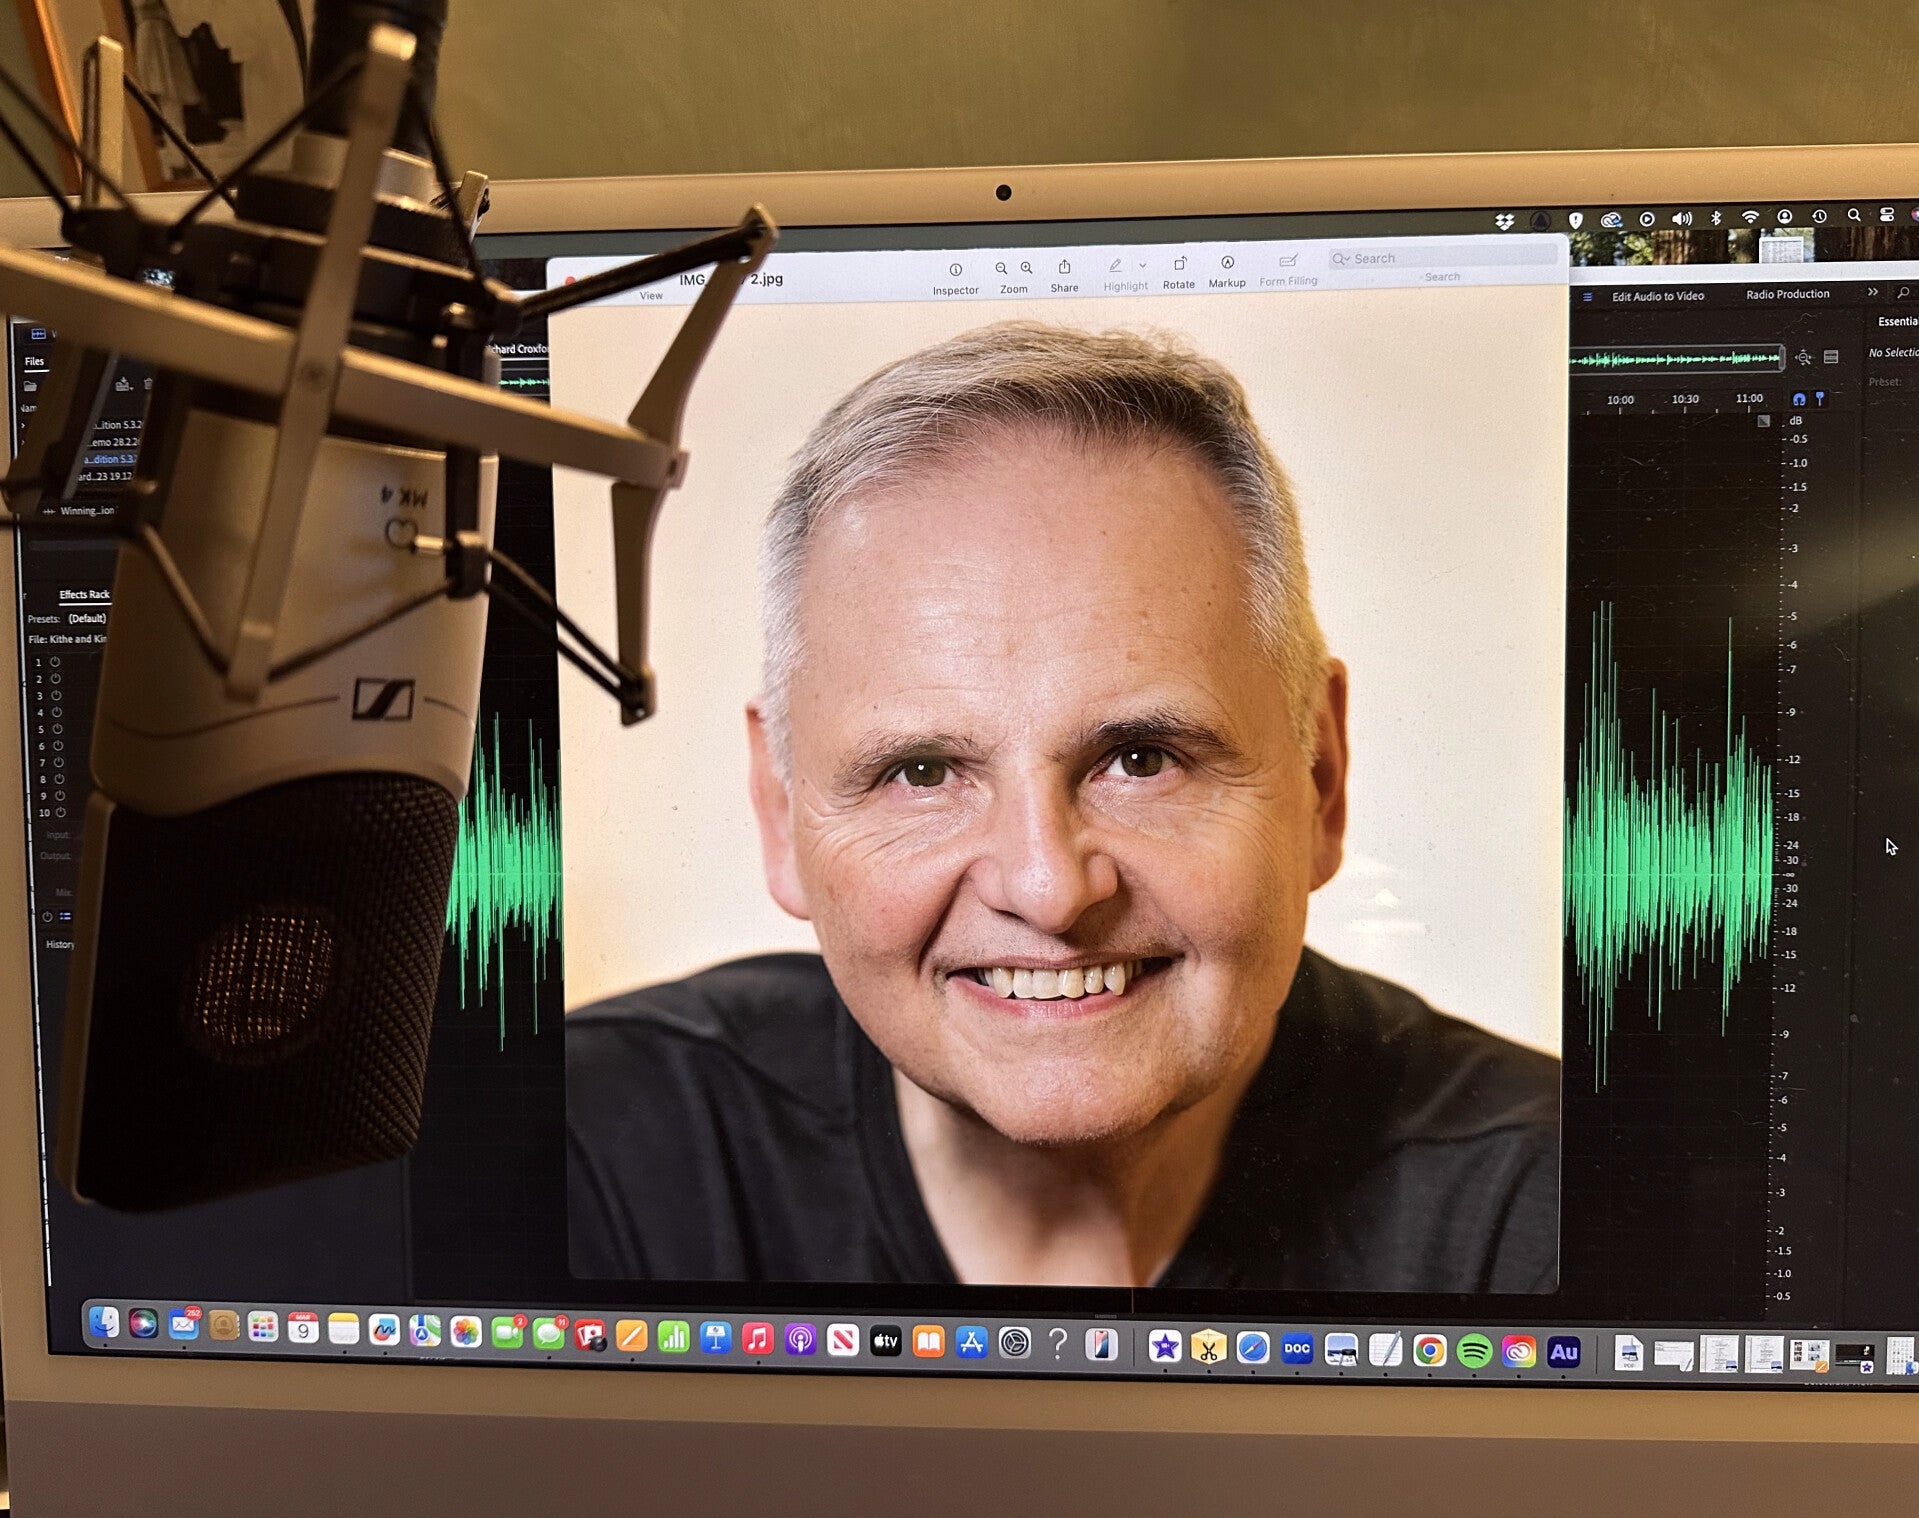Open Photos from the Dock

(466, 1333)
